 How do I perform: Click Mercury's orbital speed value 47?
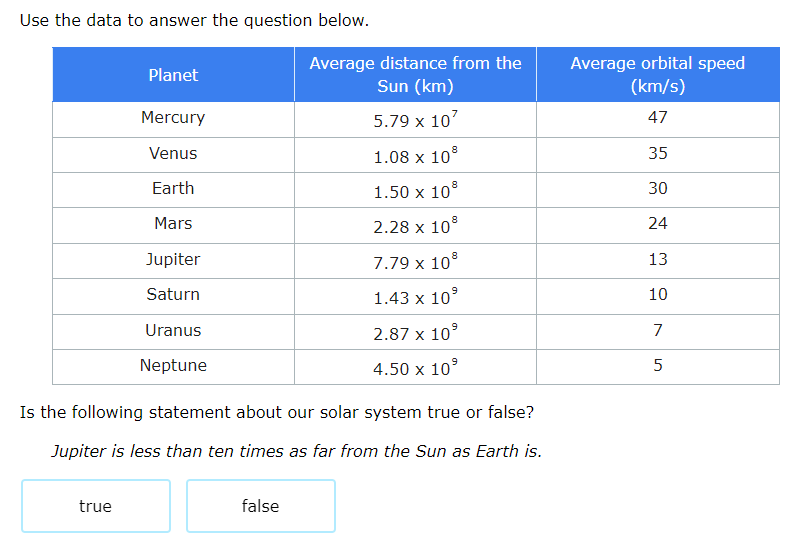(657, 118)
